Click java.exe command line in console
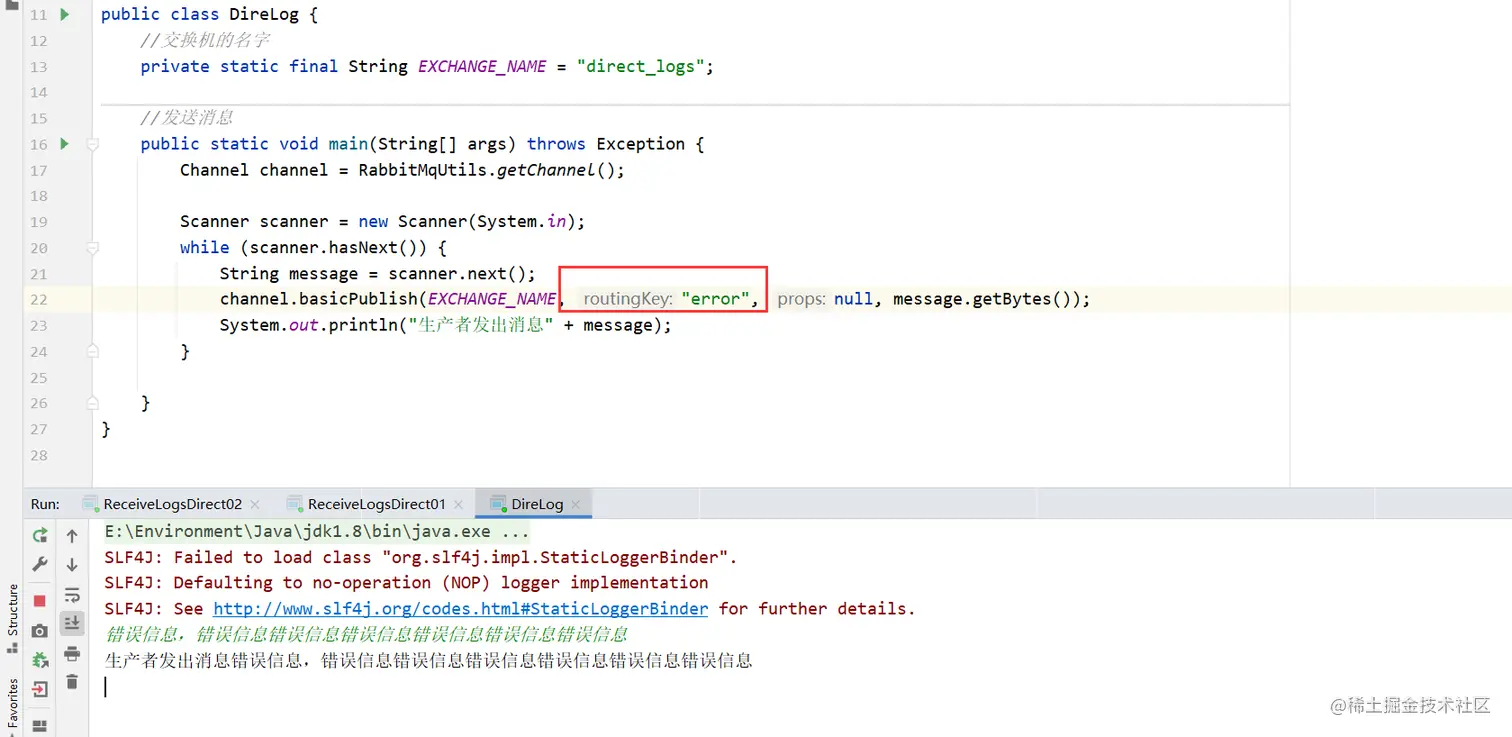 pos(317,531)
